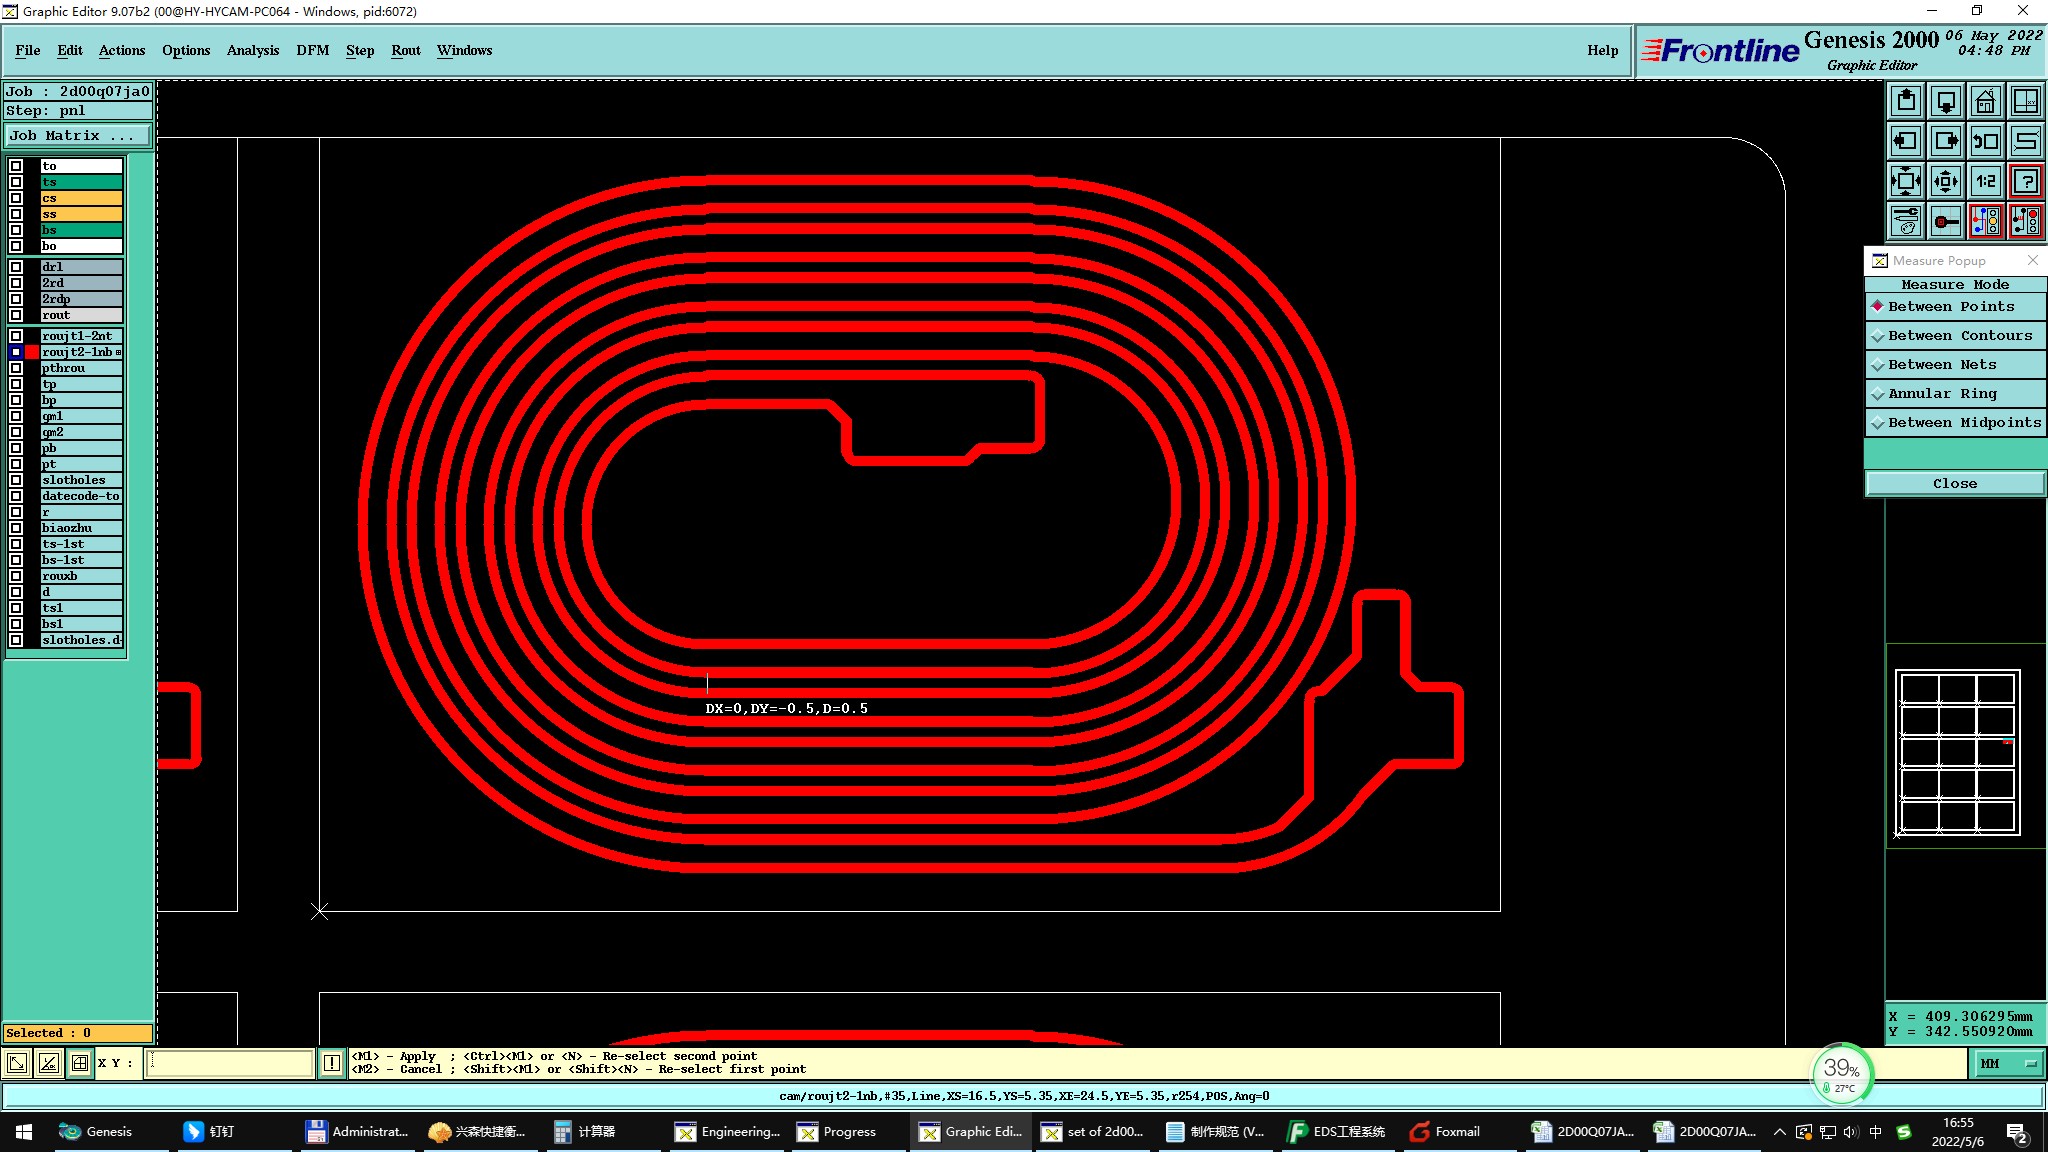Open the Analysis menu
This screenshot has width=2048, height=1152.
[252, 50]
